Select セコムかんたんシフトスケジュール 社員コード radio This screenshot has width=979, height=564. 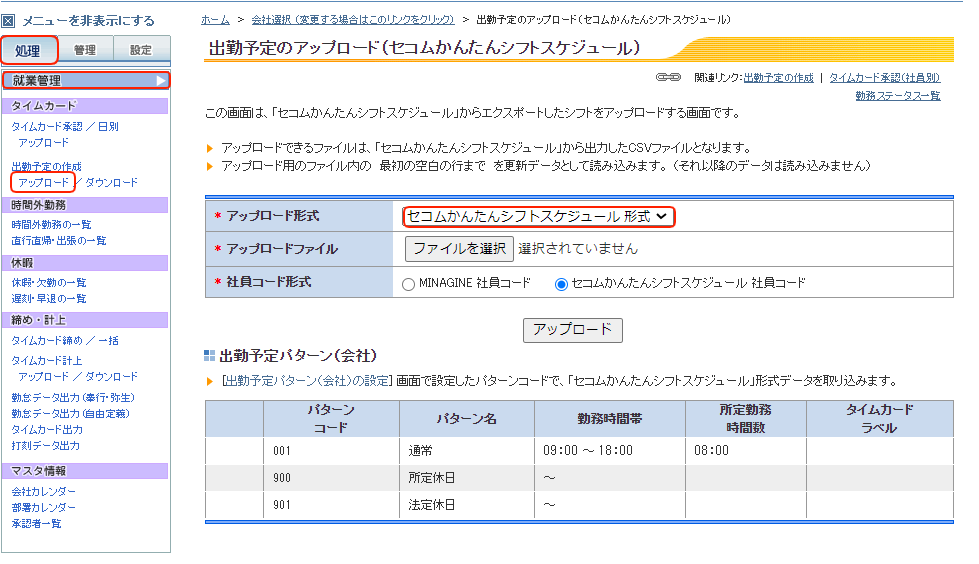(561, 284)
